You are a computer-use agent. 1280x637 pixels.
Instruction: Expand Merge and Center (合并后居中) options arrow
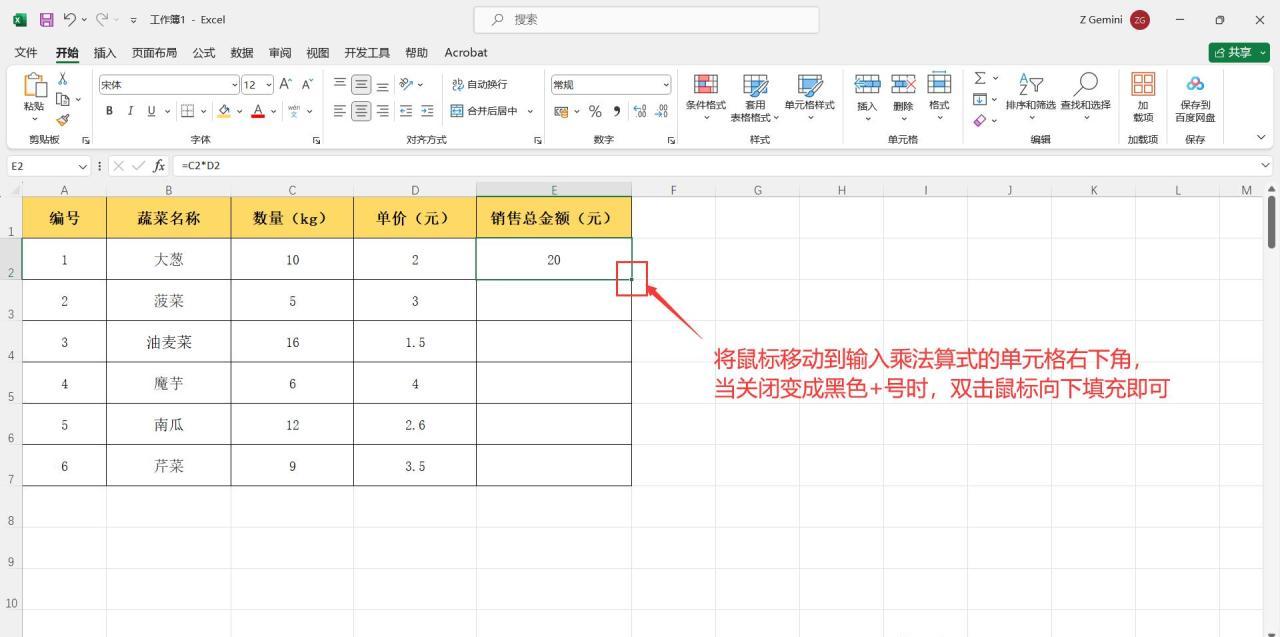[x=530, y=111]
